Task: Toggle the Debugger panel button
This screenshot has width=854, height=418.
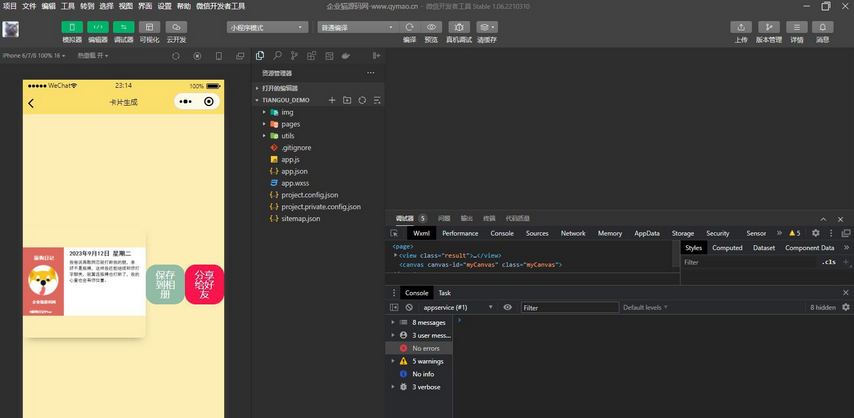Action: pos(124,27)
